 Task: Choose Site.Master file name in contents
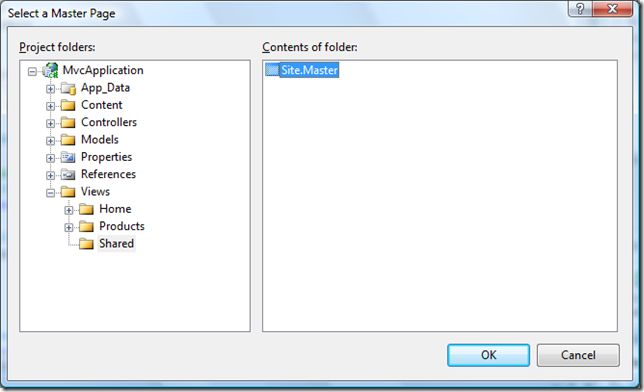(309, 70)
